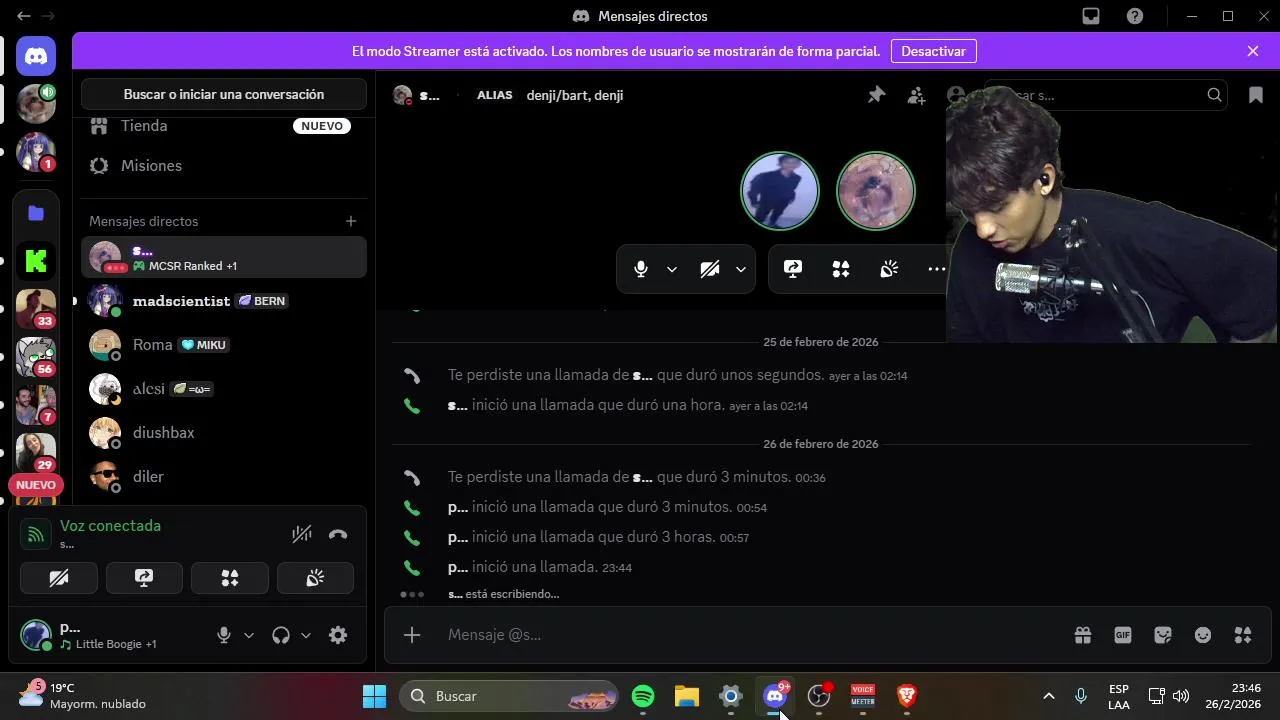
Task: Send a gift from message bar
Action: [1083, 635]
